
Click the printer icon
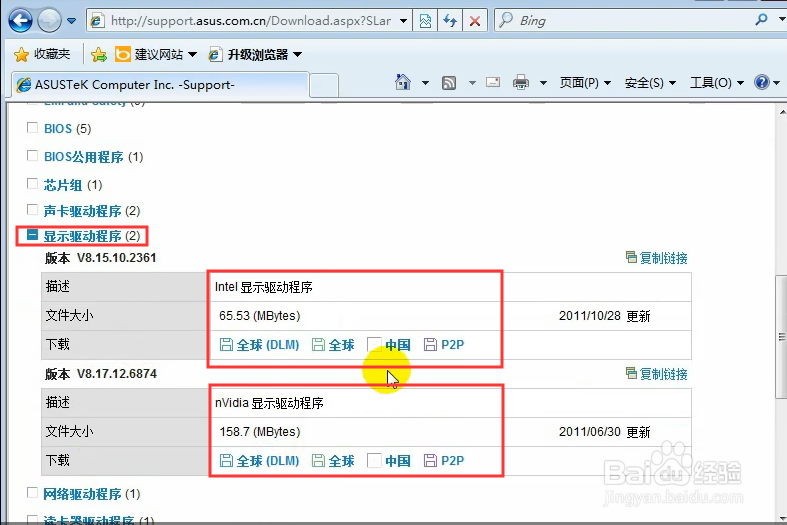click(x=521, y=82)
